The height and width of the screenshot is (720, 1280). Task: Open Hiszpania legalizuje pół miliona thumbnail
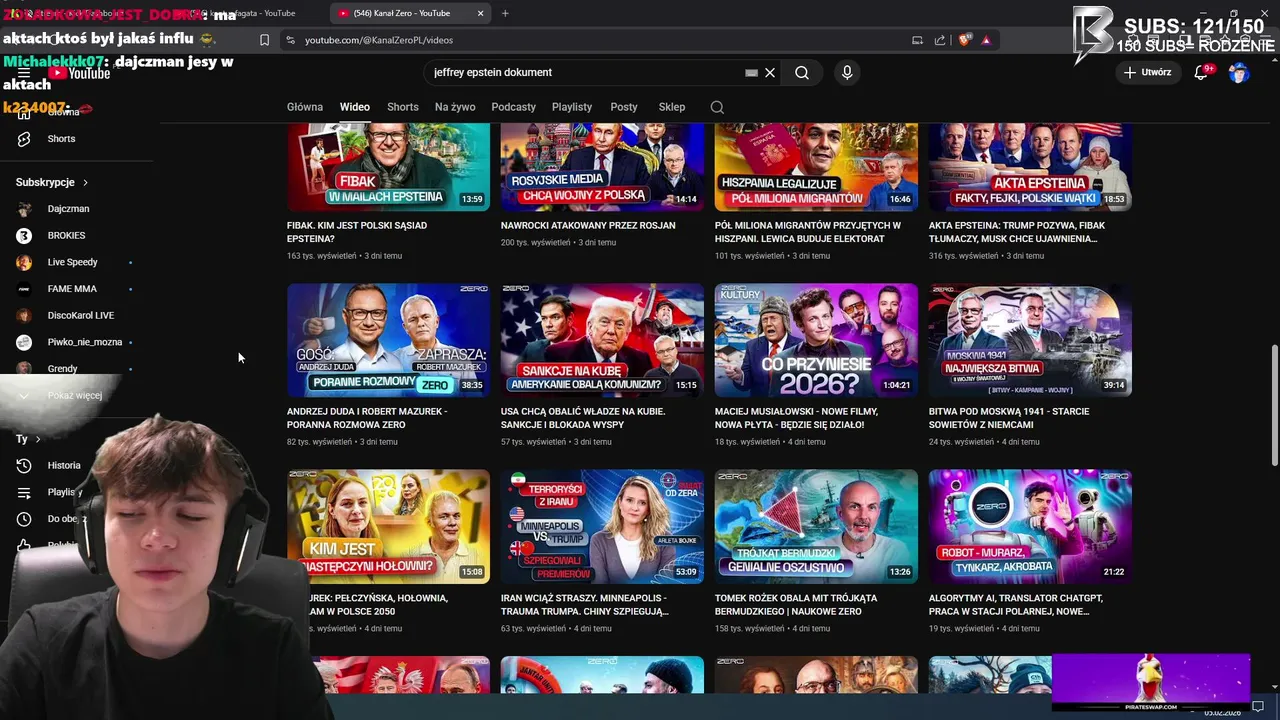coord(816,167)
